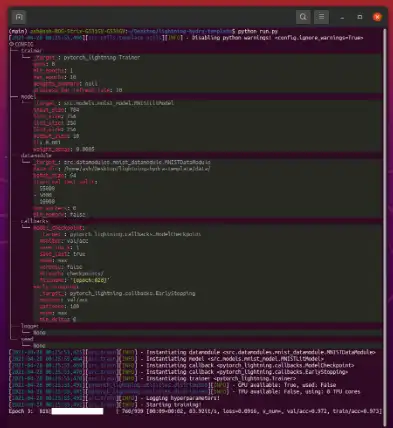Click the MNISTLitModel target line
The height and width of the screenshot is (428, 393).
[x=104, y=103]
